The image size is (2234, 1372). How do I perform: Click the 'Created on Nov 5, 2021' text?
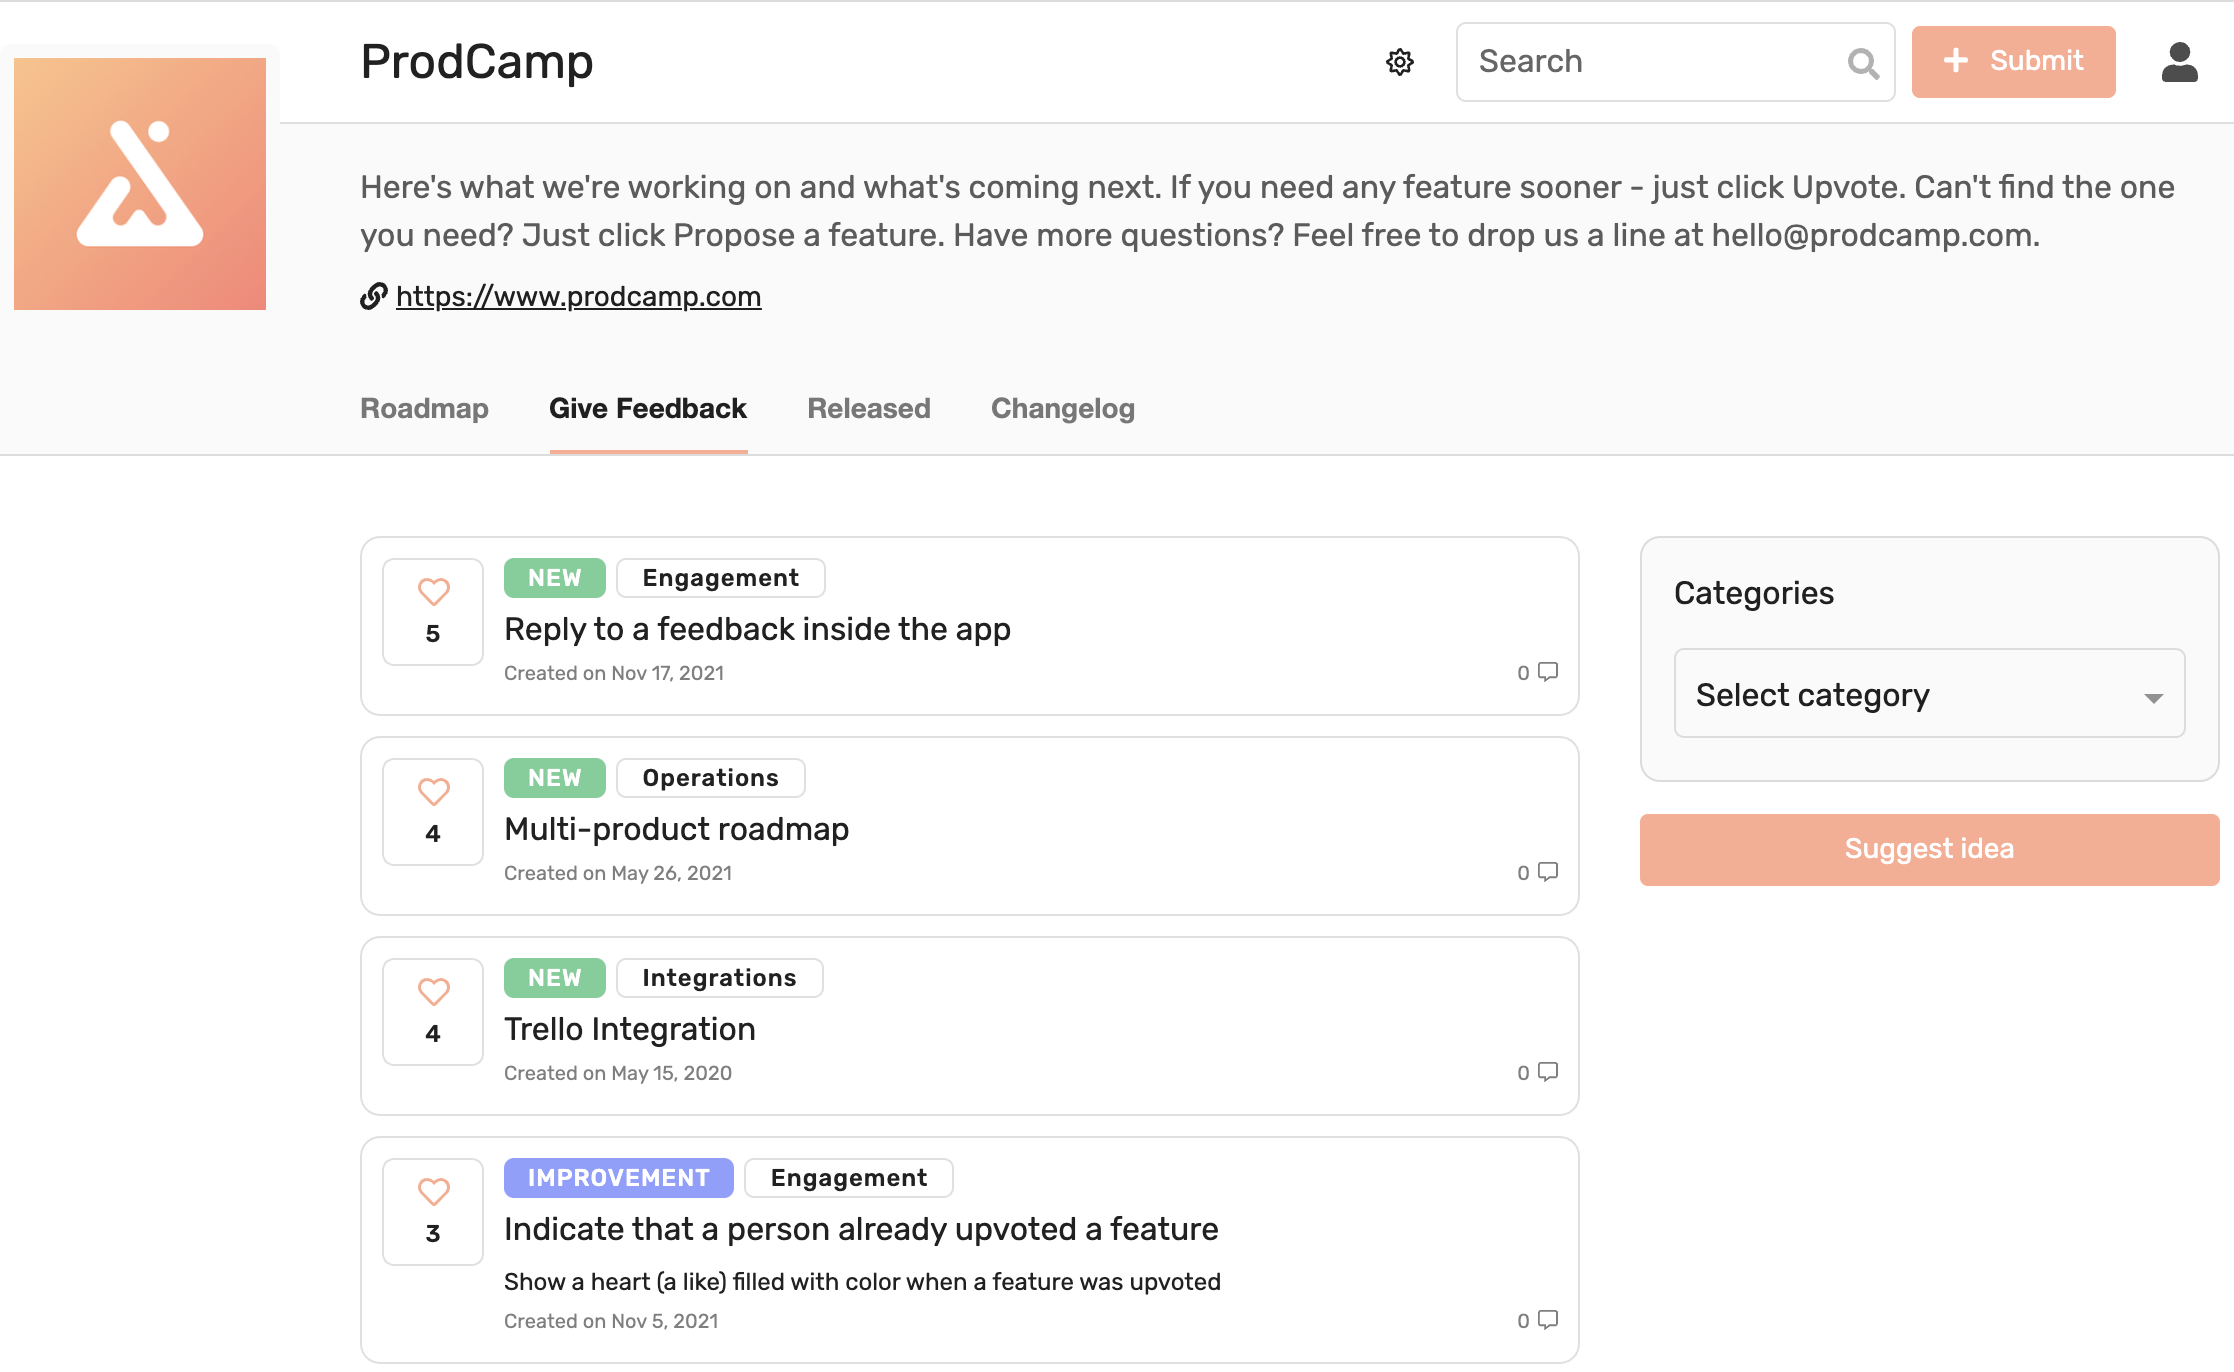611,1321
